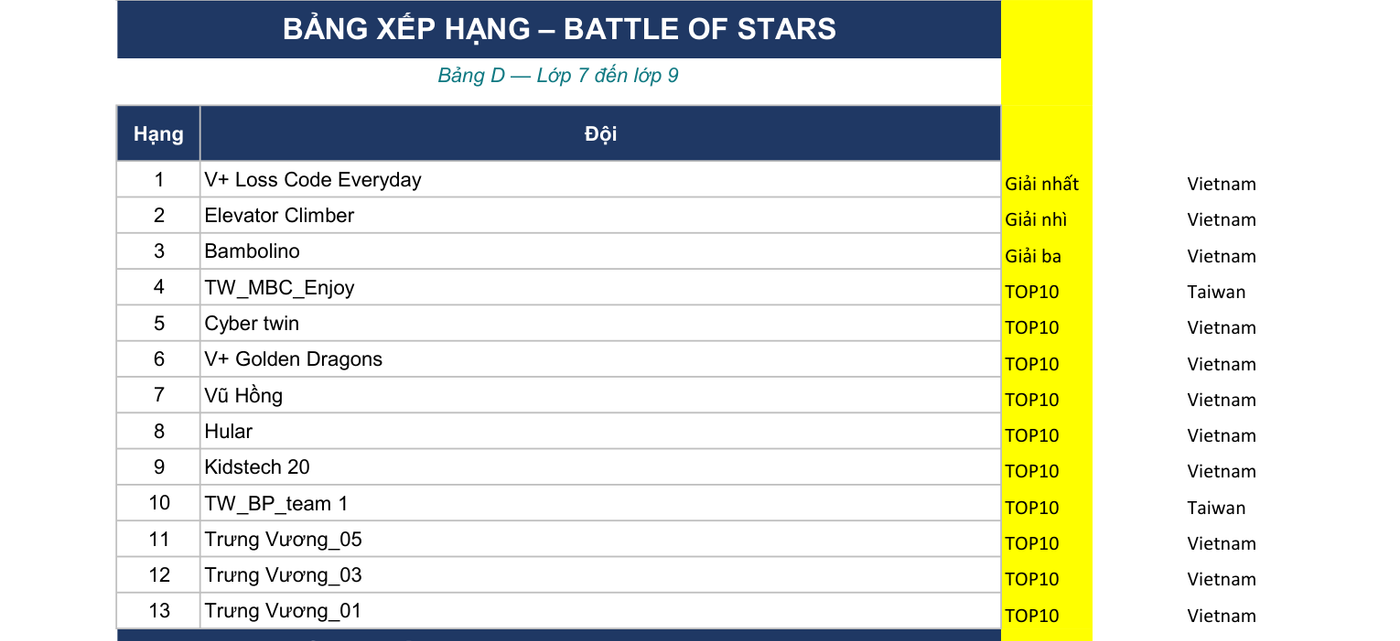Select the yellow "Giải nhì" cell
The width and height of the screenshot is (1400, 641).
point(1046,220)
